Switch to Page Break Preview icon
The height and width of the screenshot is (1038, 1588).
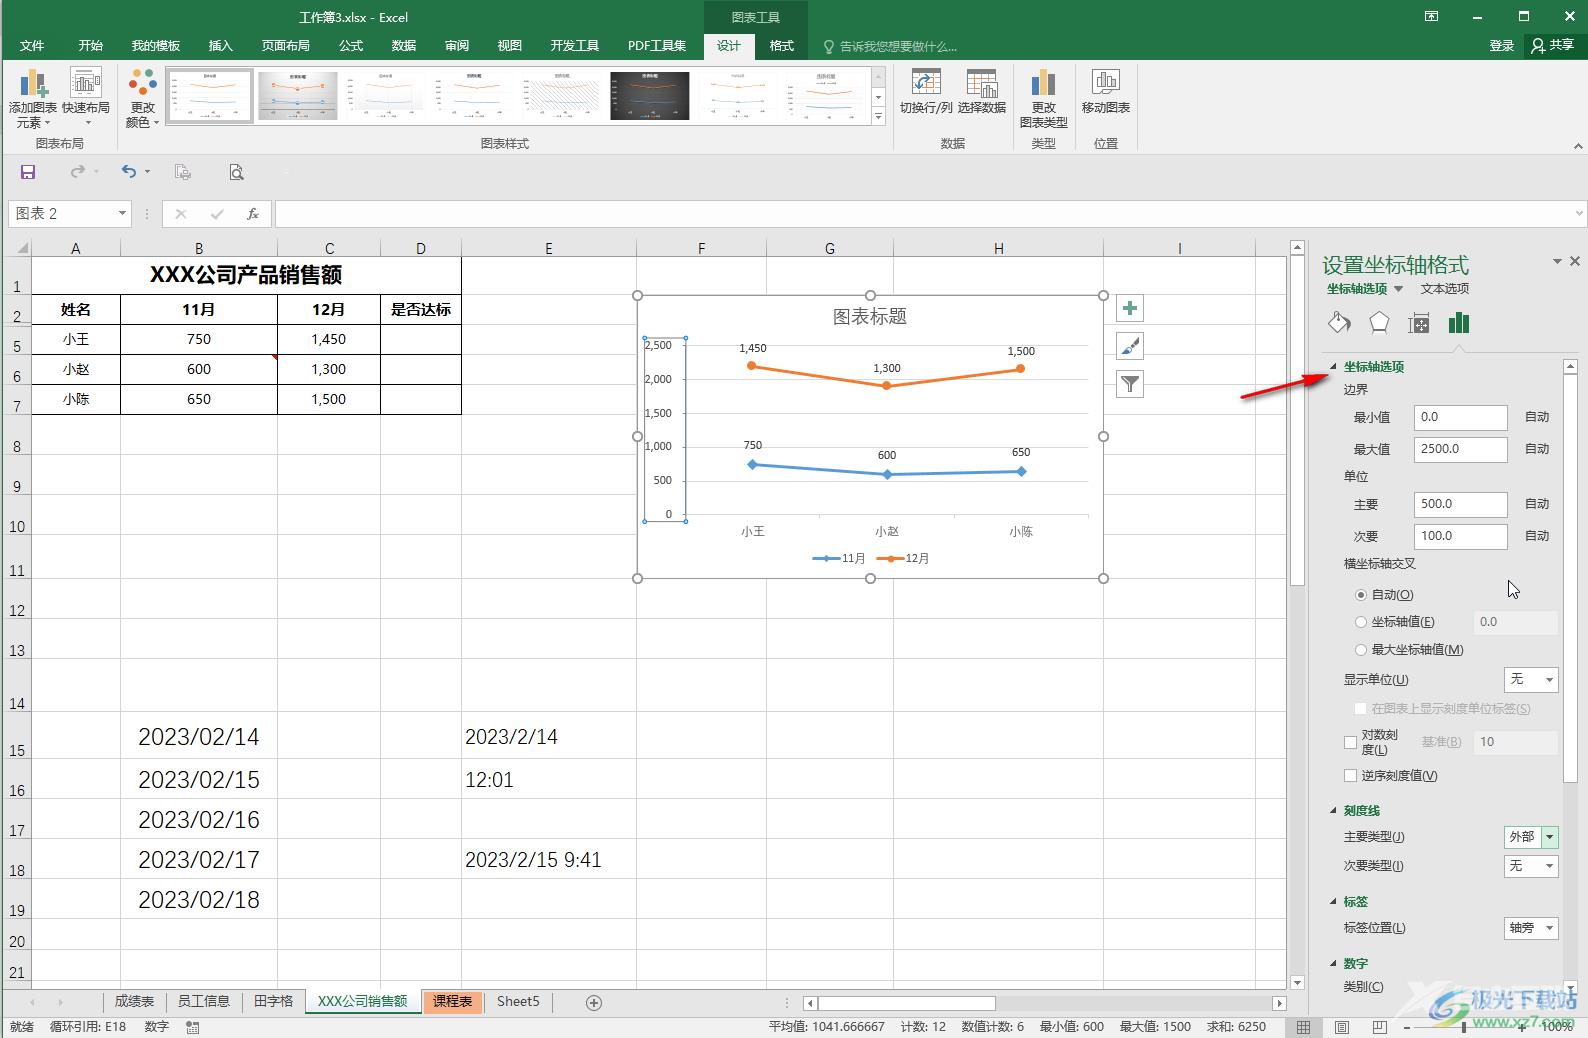[1380, 1027]
